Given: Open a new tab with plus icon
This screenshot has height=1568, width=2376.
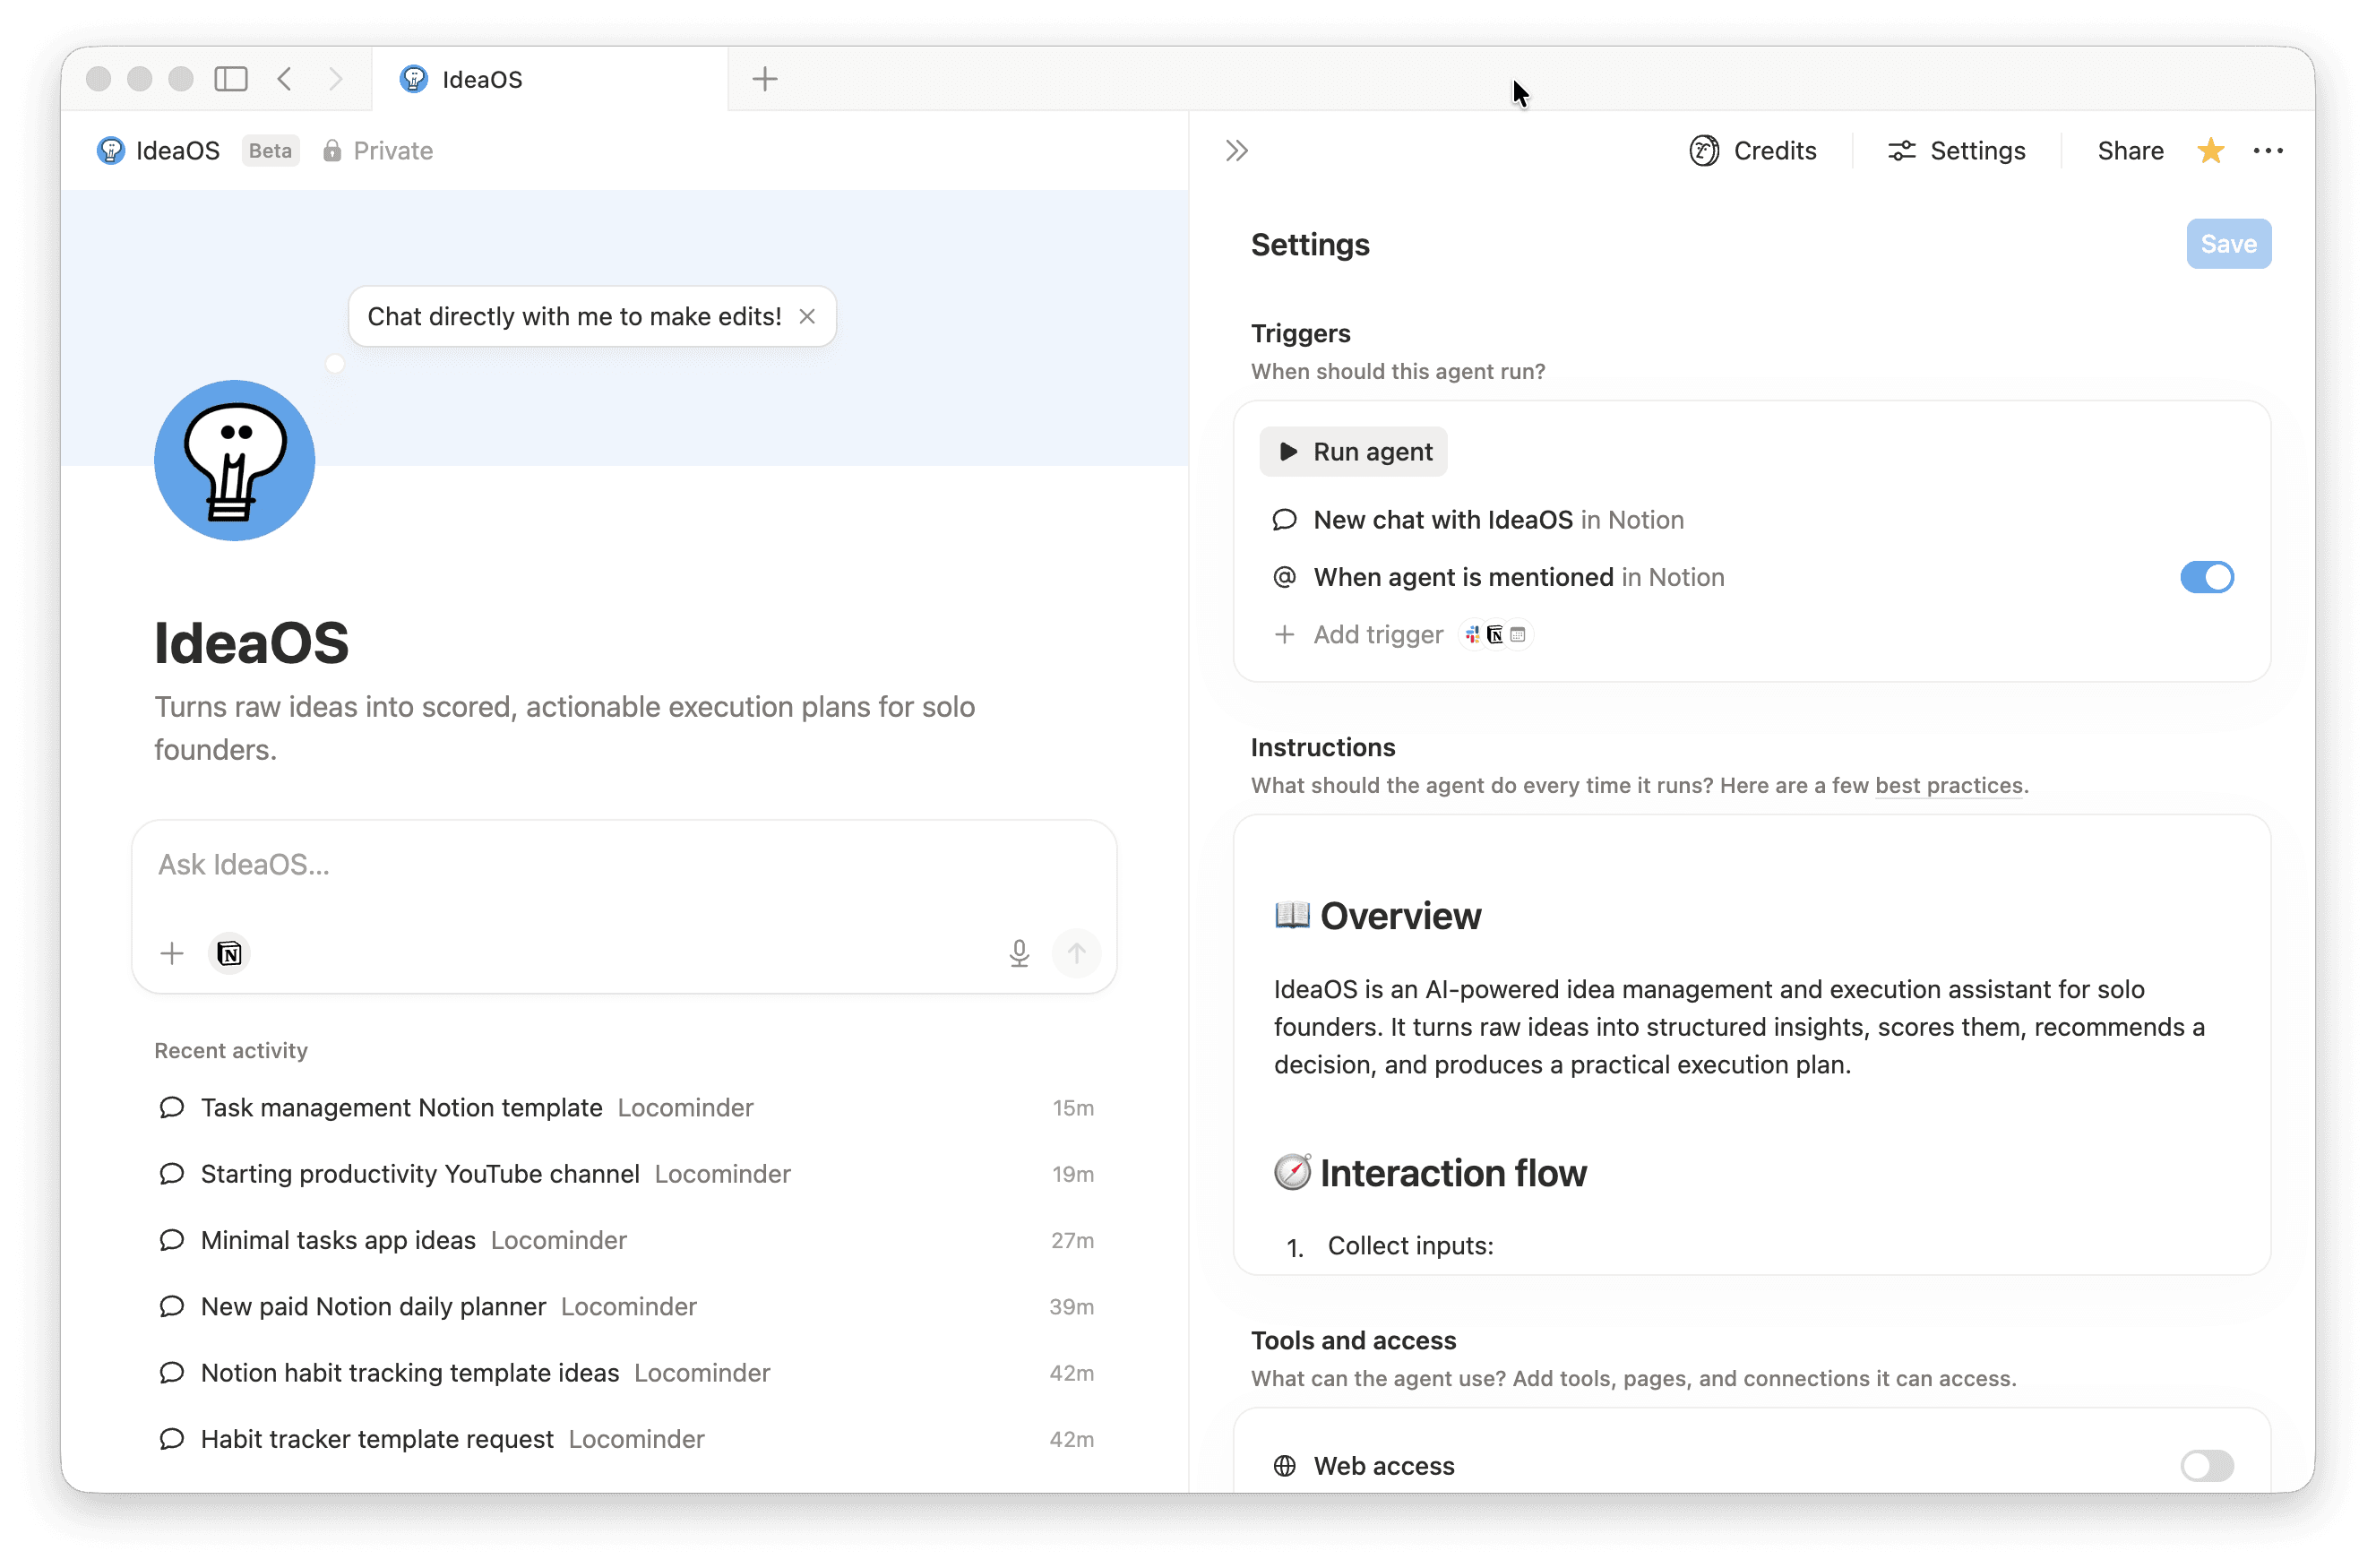Looking at the screenshot, I should [x=764, y=79].
